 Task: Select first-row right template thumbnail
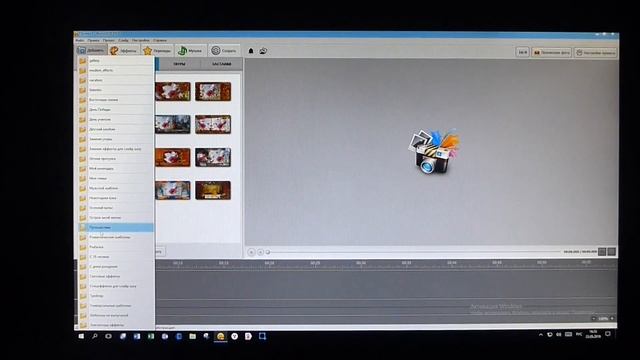tap(213, 91)
